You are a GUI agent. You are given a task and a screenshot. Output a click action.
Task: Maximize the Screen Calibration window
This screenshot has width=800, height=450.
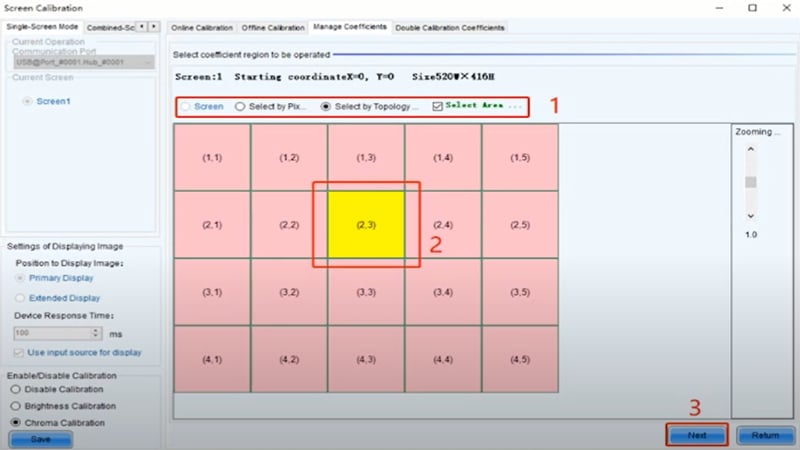pos(753,8)
